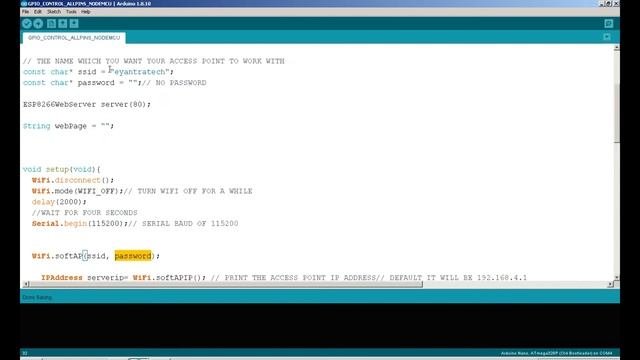Click the highlighted word password in softAP call
Viewport: 640px width, 360px height.
coord(133,256)
